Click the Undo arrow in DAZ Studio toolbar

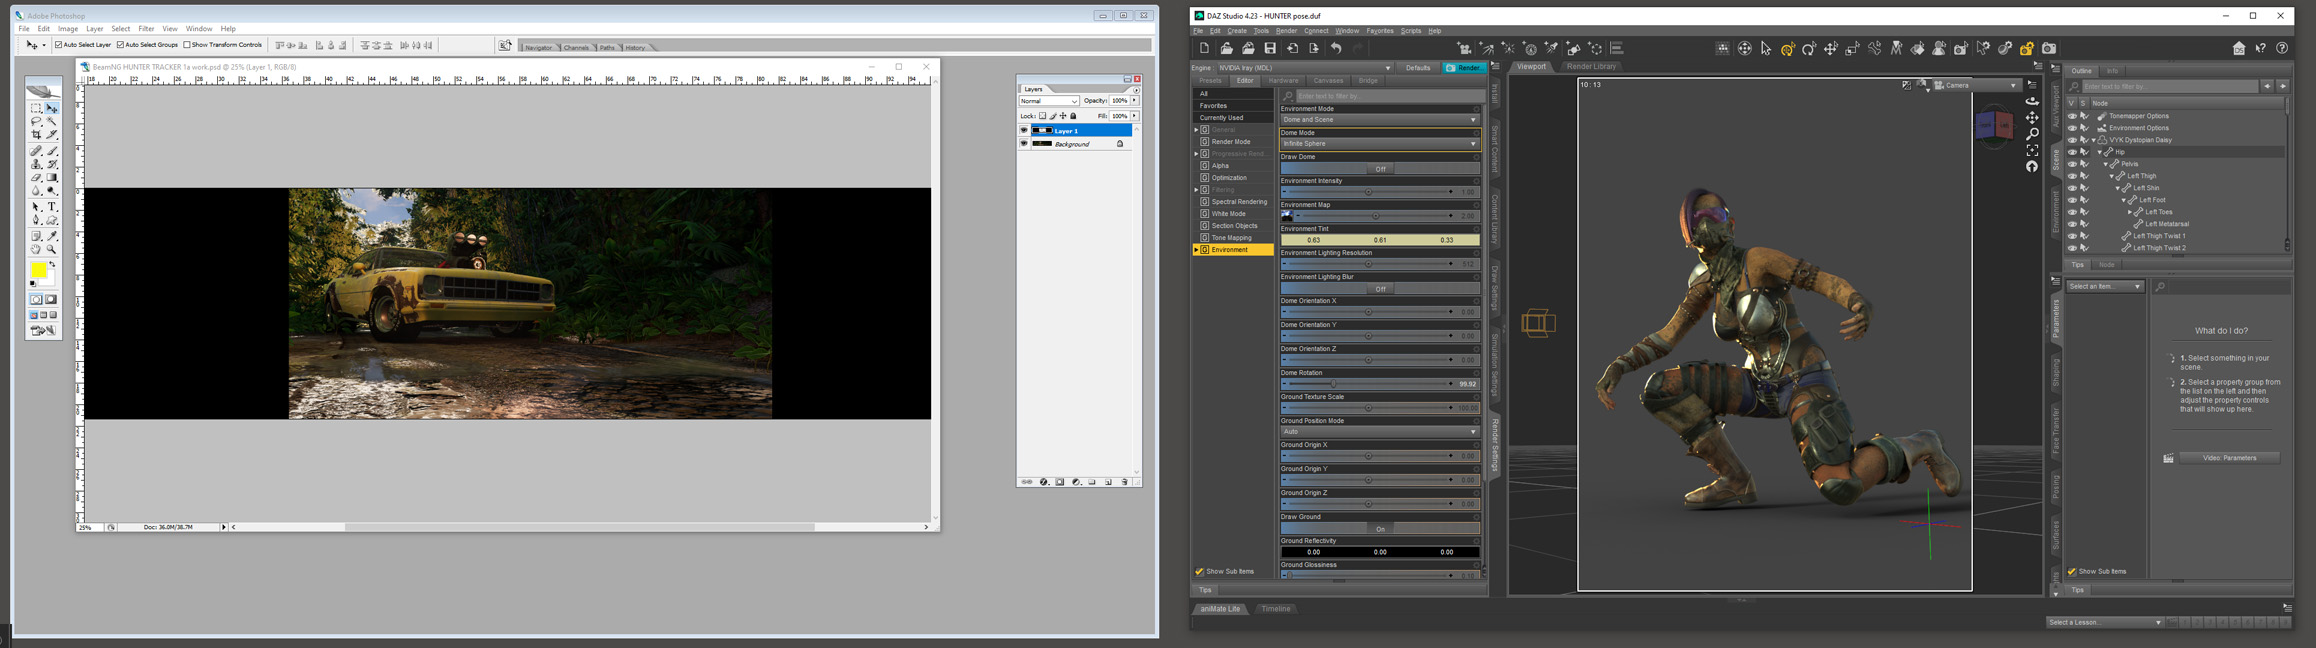1336,48
